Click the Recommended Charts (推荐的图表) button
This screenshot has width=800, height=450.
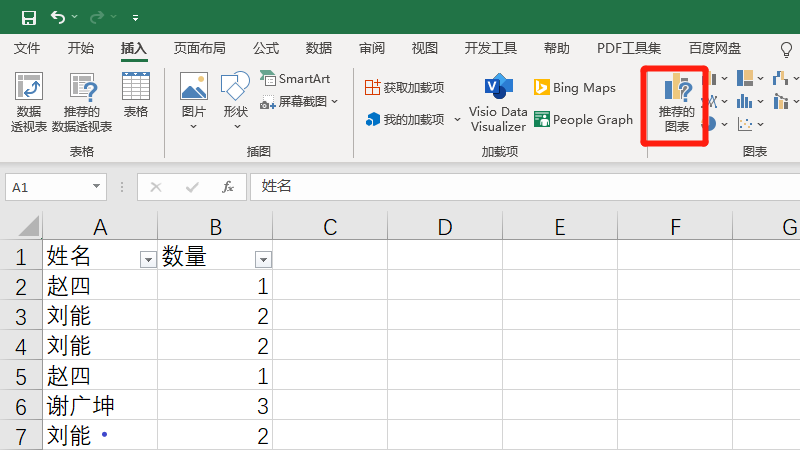(676, 105)
